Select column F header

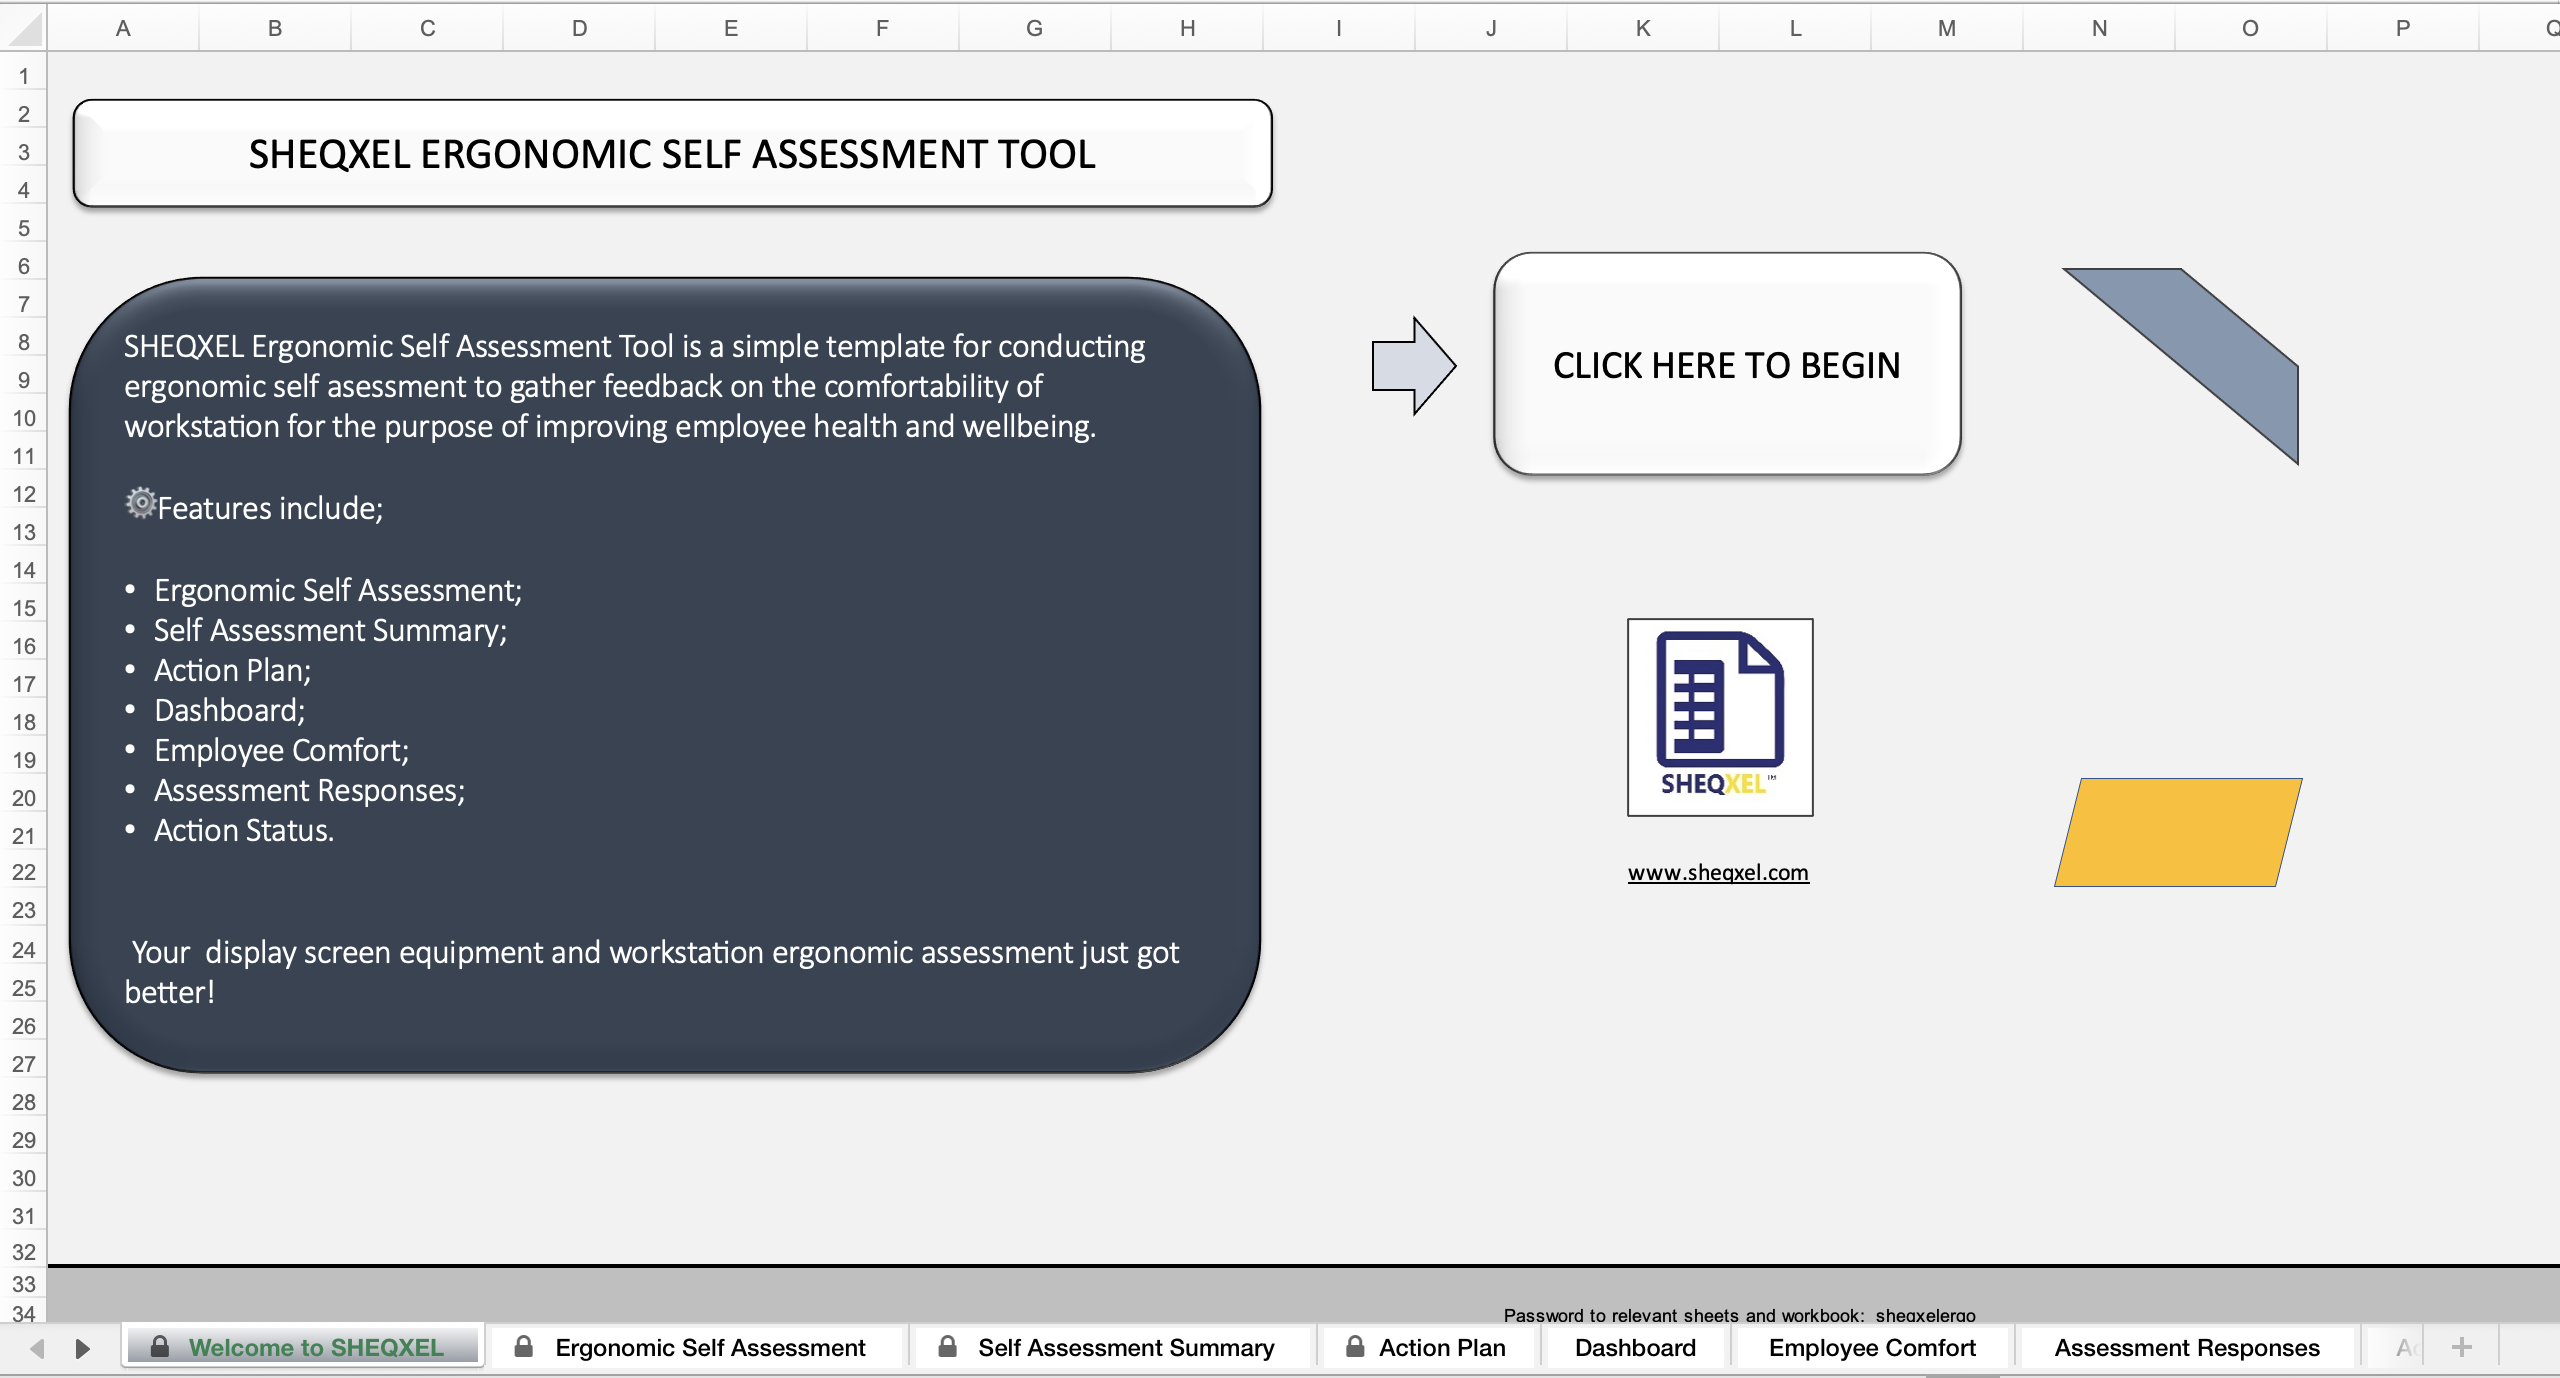(x=882, y=28)
